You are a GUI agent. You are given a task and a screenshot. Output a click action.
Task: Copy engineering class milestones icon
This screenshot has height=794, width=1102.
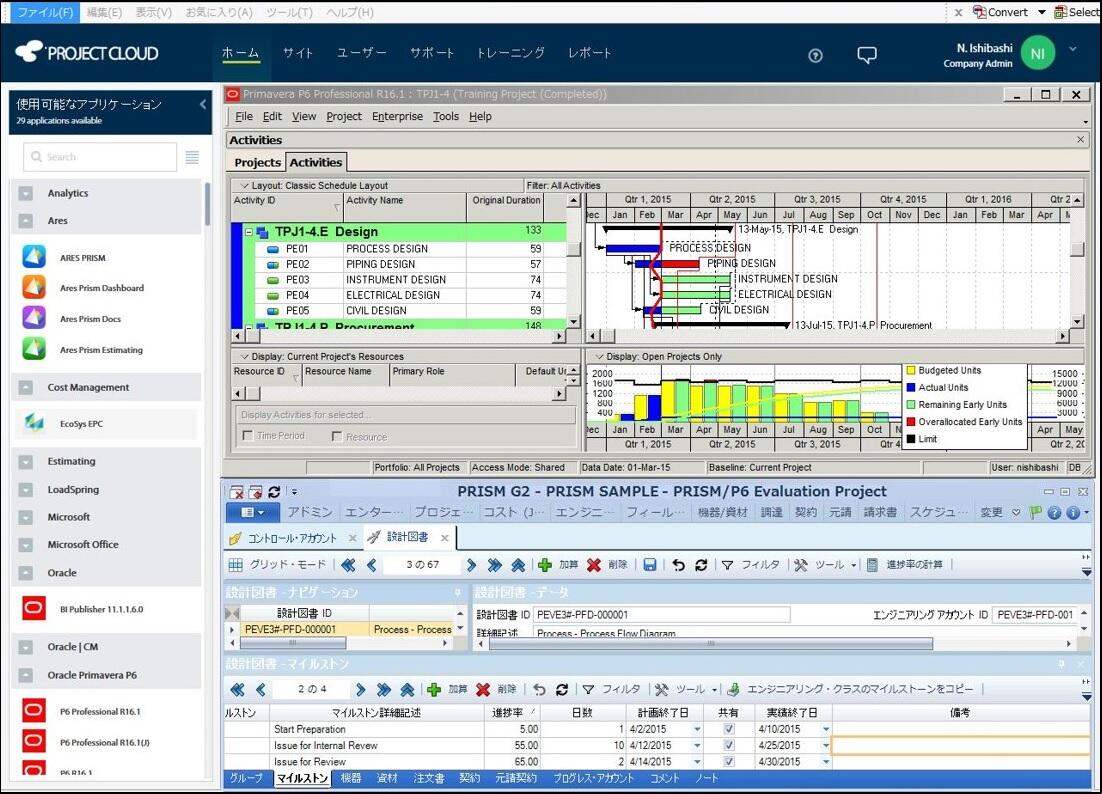(x=733, y=689)
